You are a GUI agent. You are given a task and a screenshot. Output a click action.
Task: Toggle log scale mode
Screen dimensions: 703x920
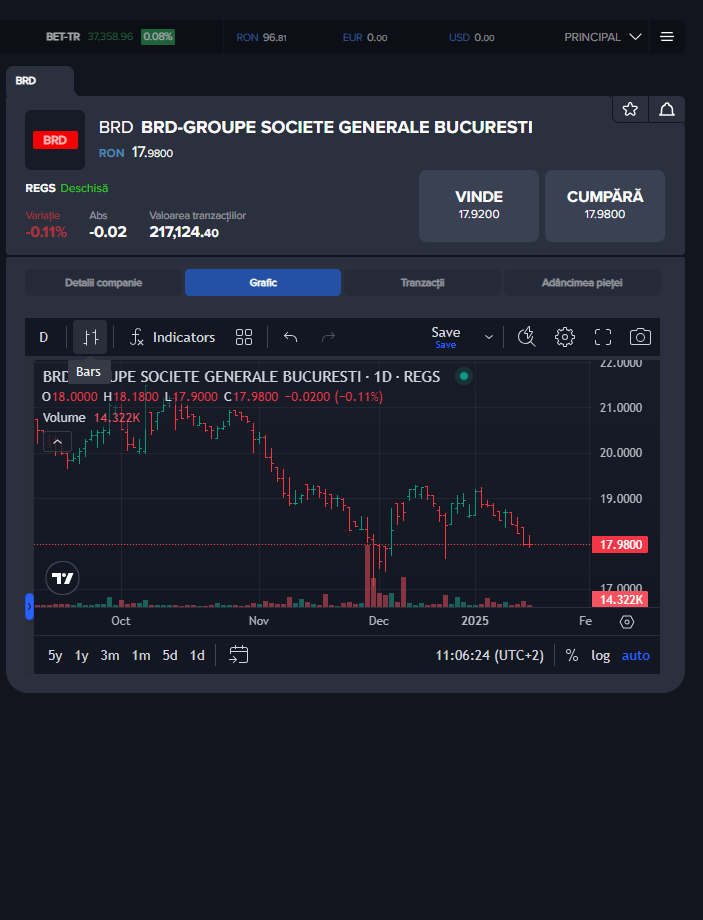[x=600, y=655]
